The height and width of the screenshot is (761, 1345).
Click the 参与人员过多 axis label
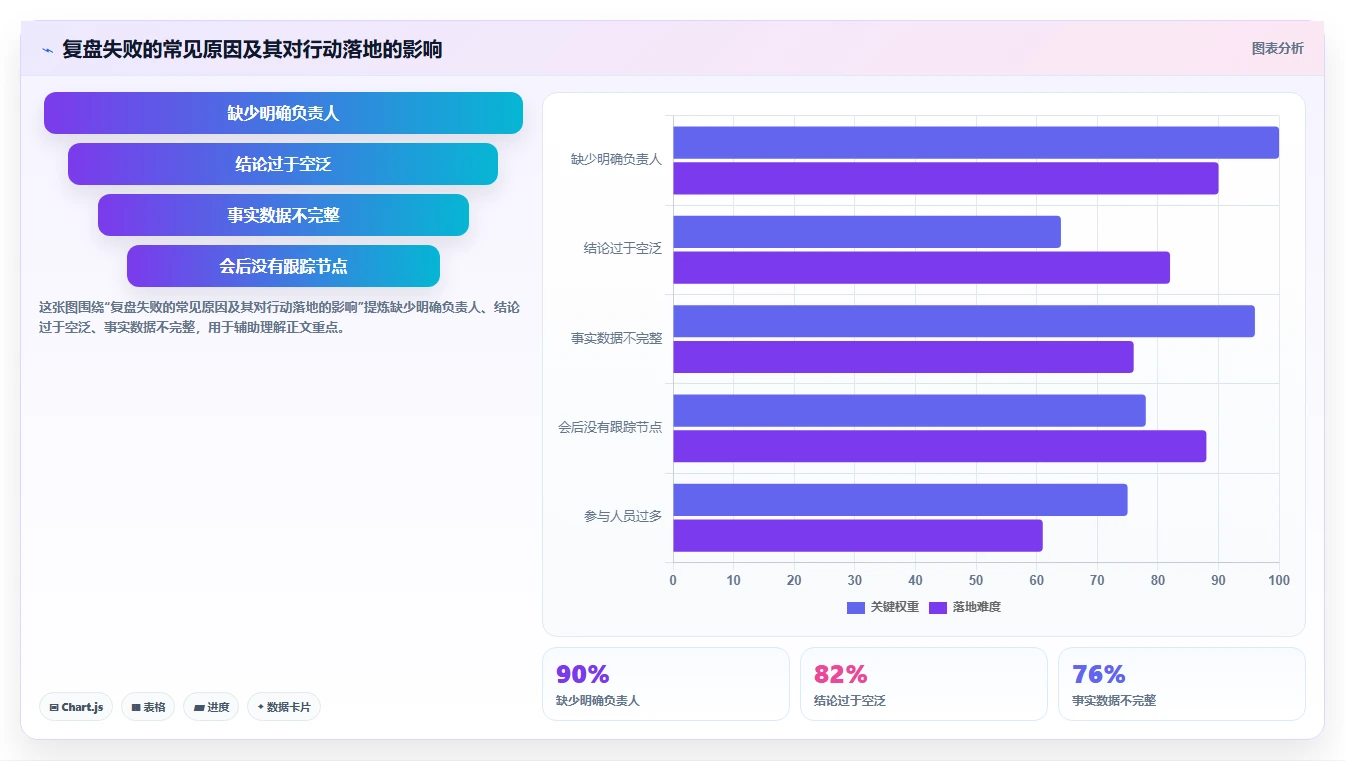pyautogui.click(x=623, y=516)
